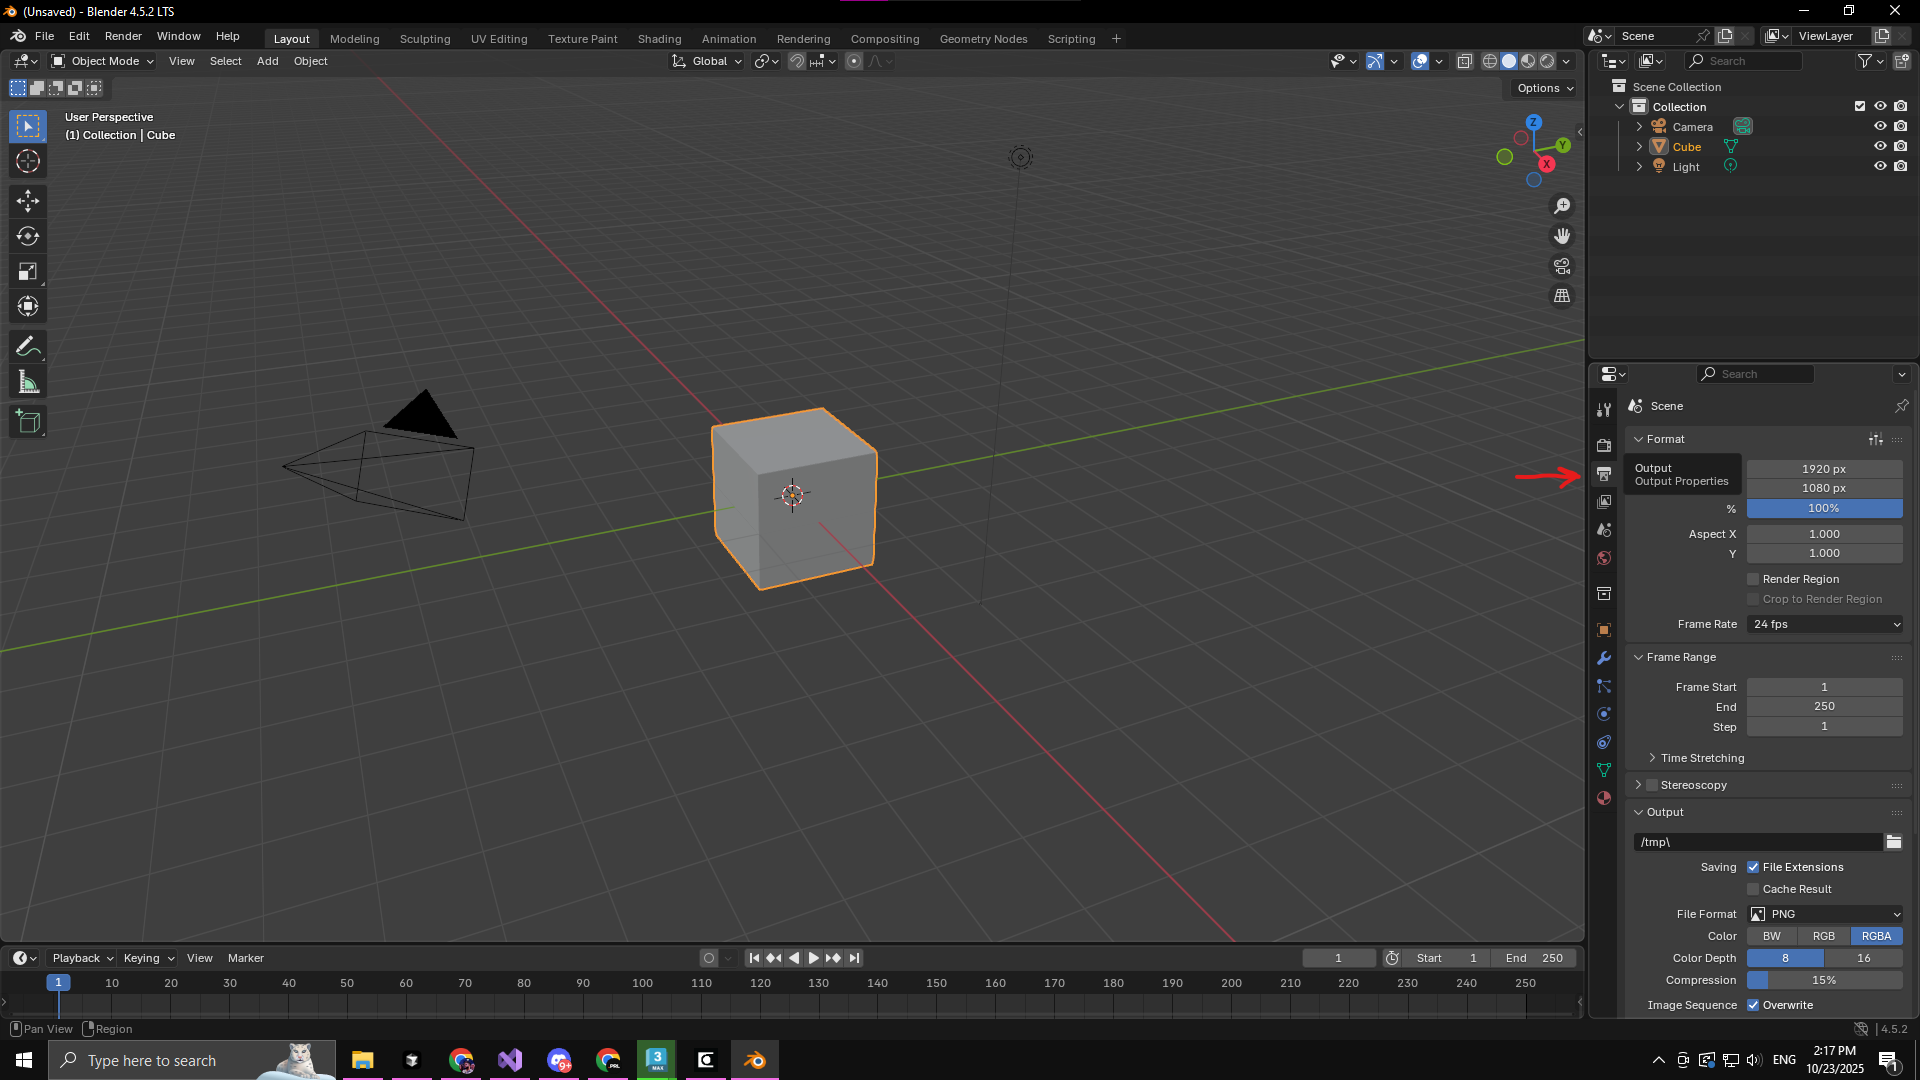Select RGB color mode for output
The height and width of the screenshot is (1080, 1920).
click(x=1823, y=936)
